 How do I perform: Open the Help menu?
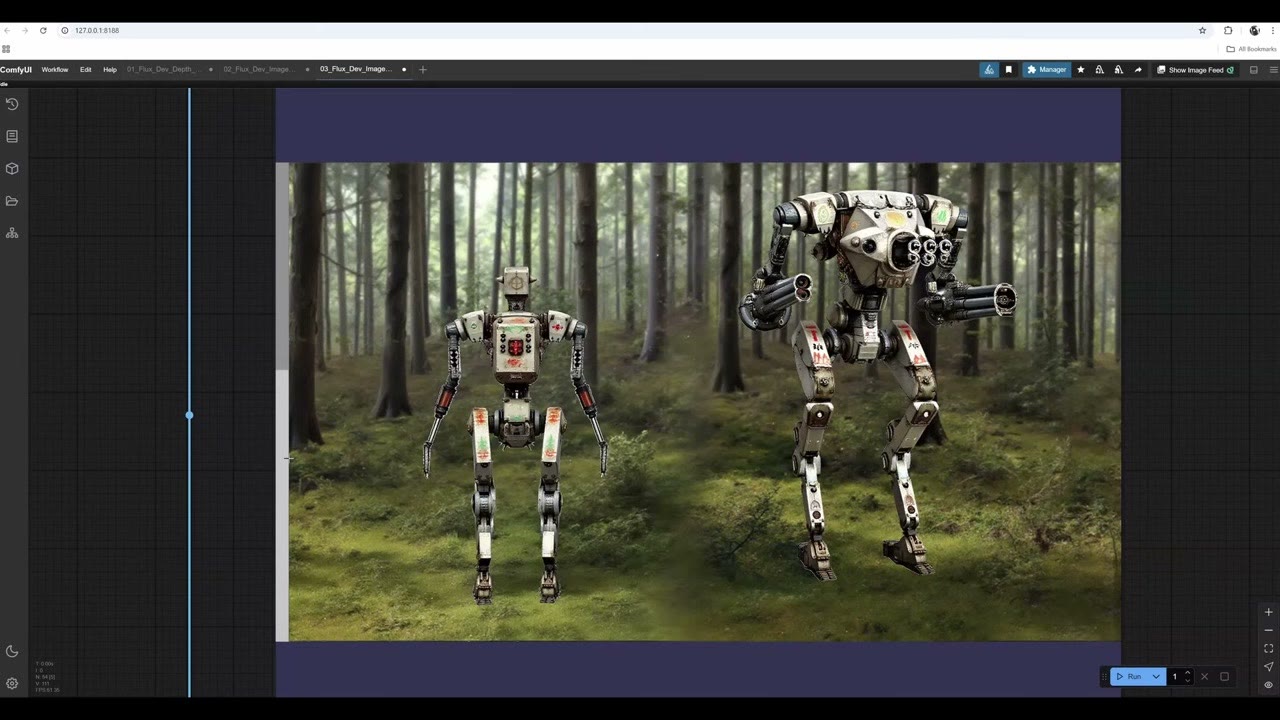[110, 70]
